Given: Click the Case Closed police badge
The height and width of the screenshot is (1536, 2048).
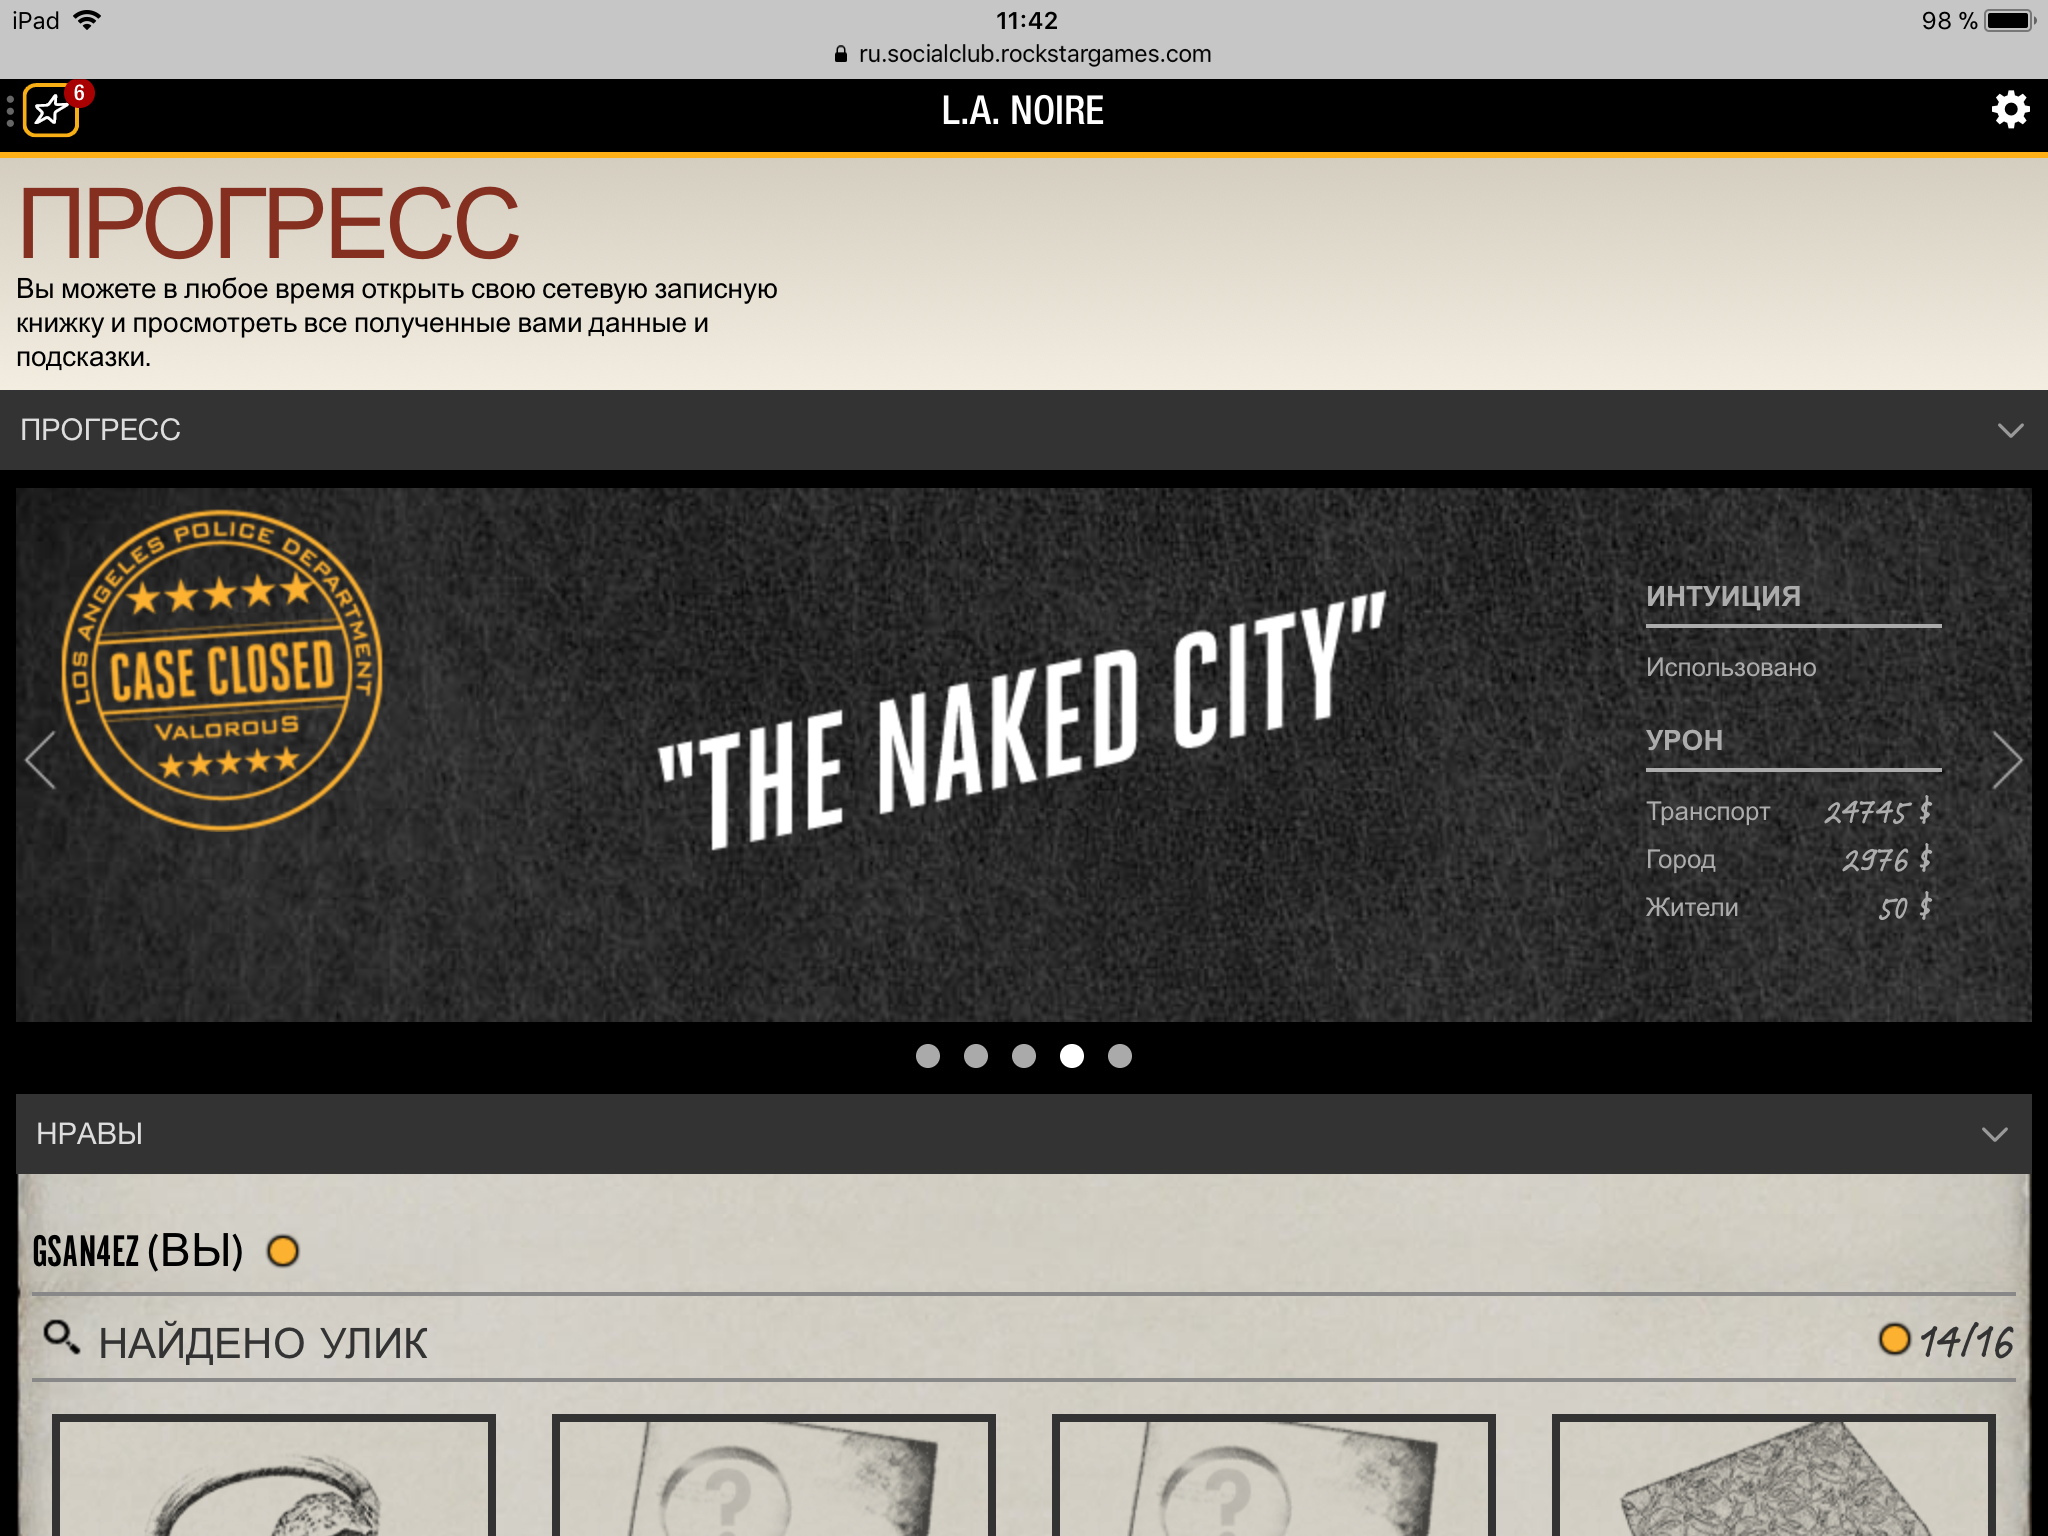Looking at the screenshot, I should click(222, 670).
